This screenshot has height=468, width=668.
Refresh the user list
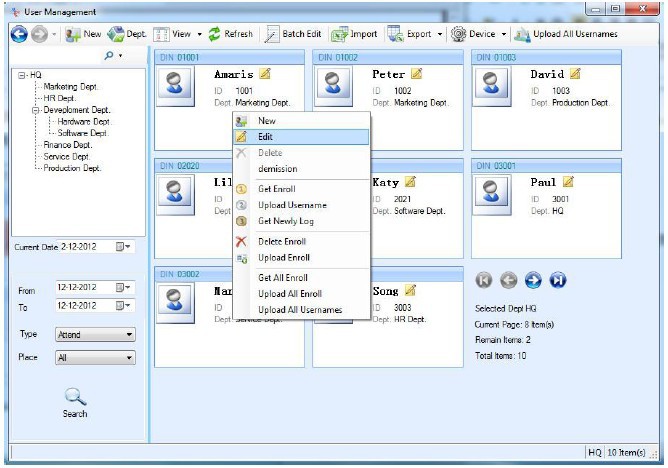pos(230,34)
